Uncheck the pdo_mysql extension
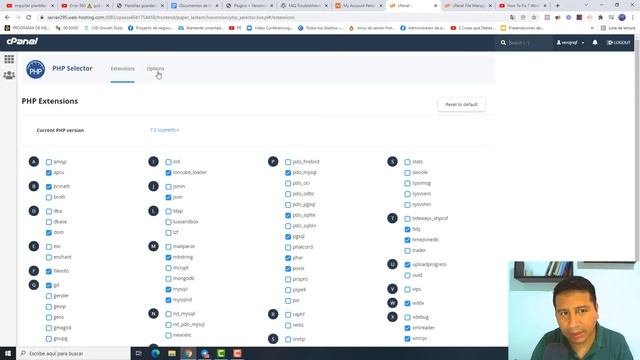The height and width of the screenshot is (360, 640). pos(288,173)
